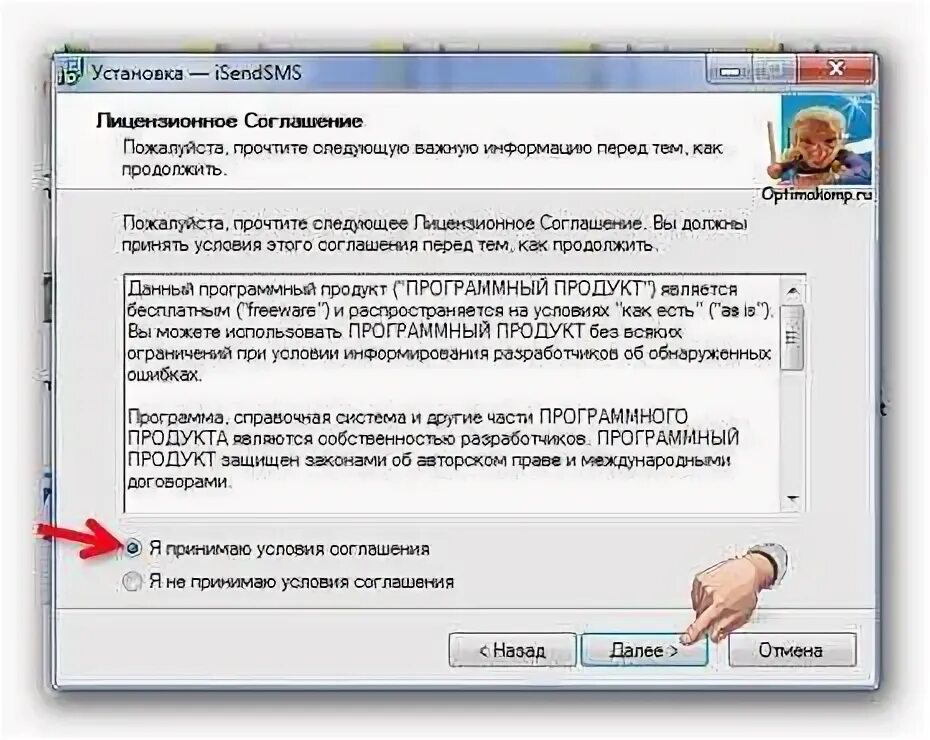Close the iSendSMS installer window
Screen dimensions: 930x740
click(x=835, y=70)
